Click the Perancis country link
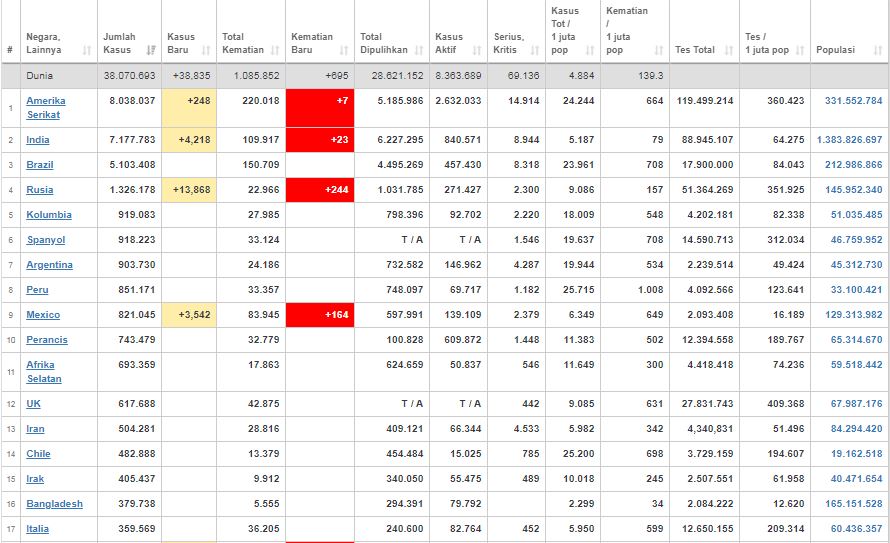 (47, 339)
